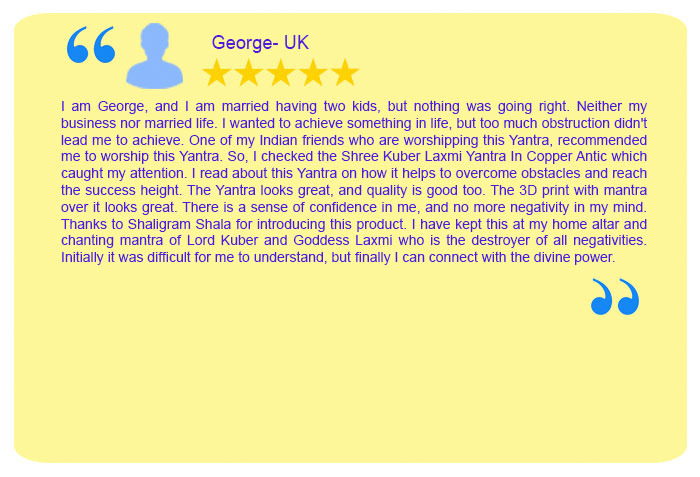Click the opening blue quotation mark icon

click(91, 45)
